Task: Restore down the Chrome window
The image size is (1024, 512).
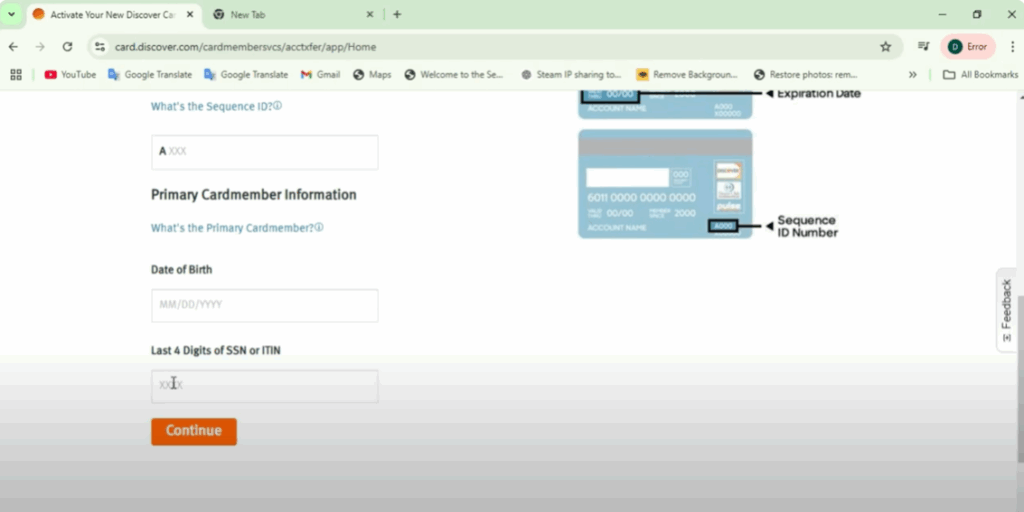Action: point(977,14)
